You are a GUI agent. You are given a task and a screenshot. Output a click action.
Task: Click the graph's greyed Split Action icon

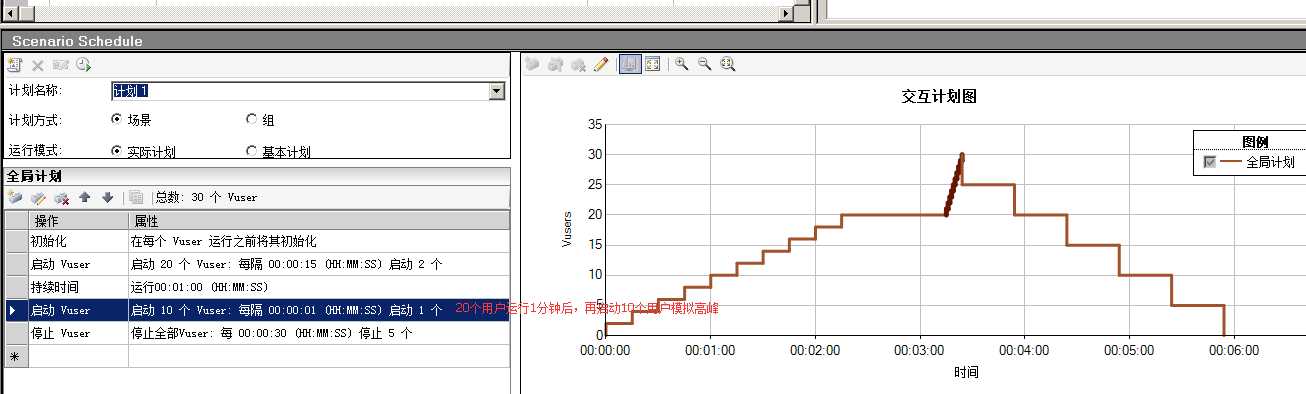click(555, 64)
